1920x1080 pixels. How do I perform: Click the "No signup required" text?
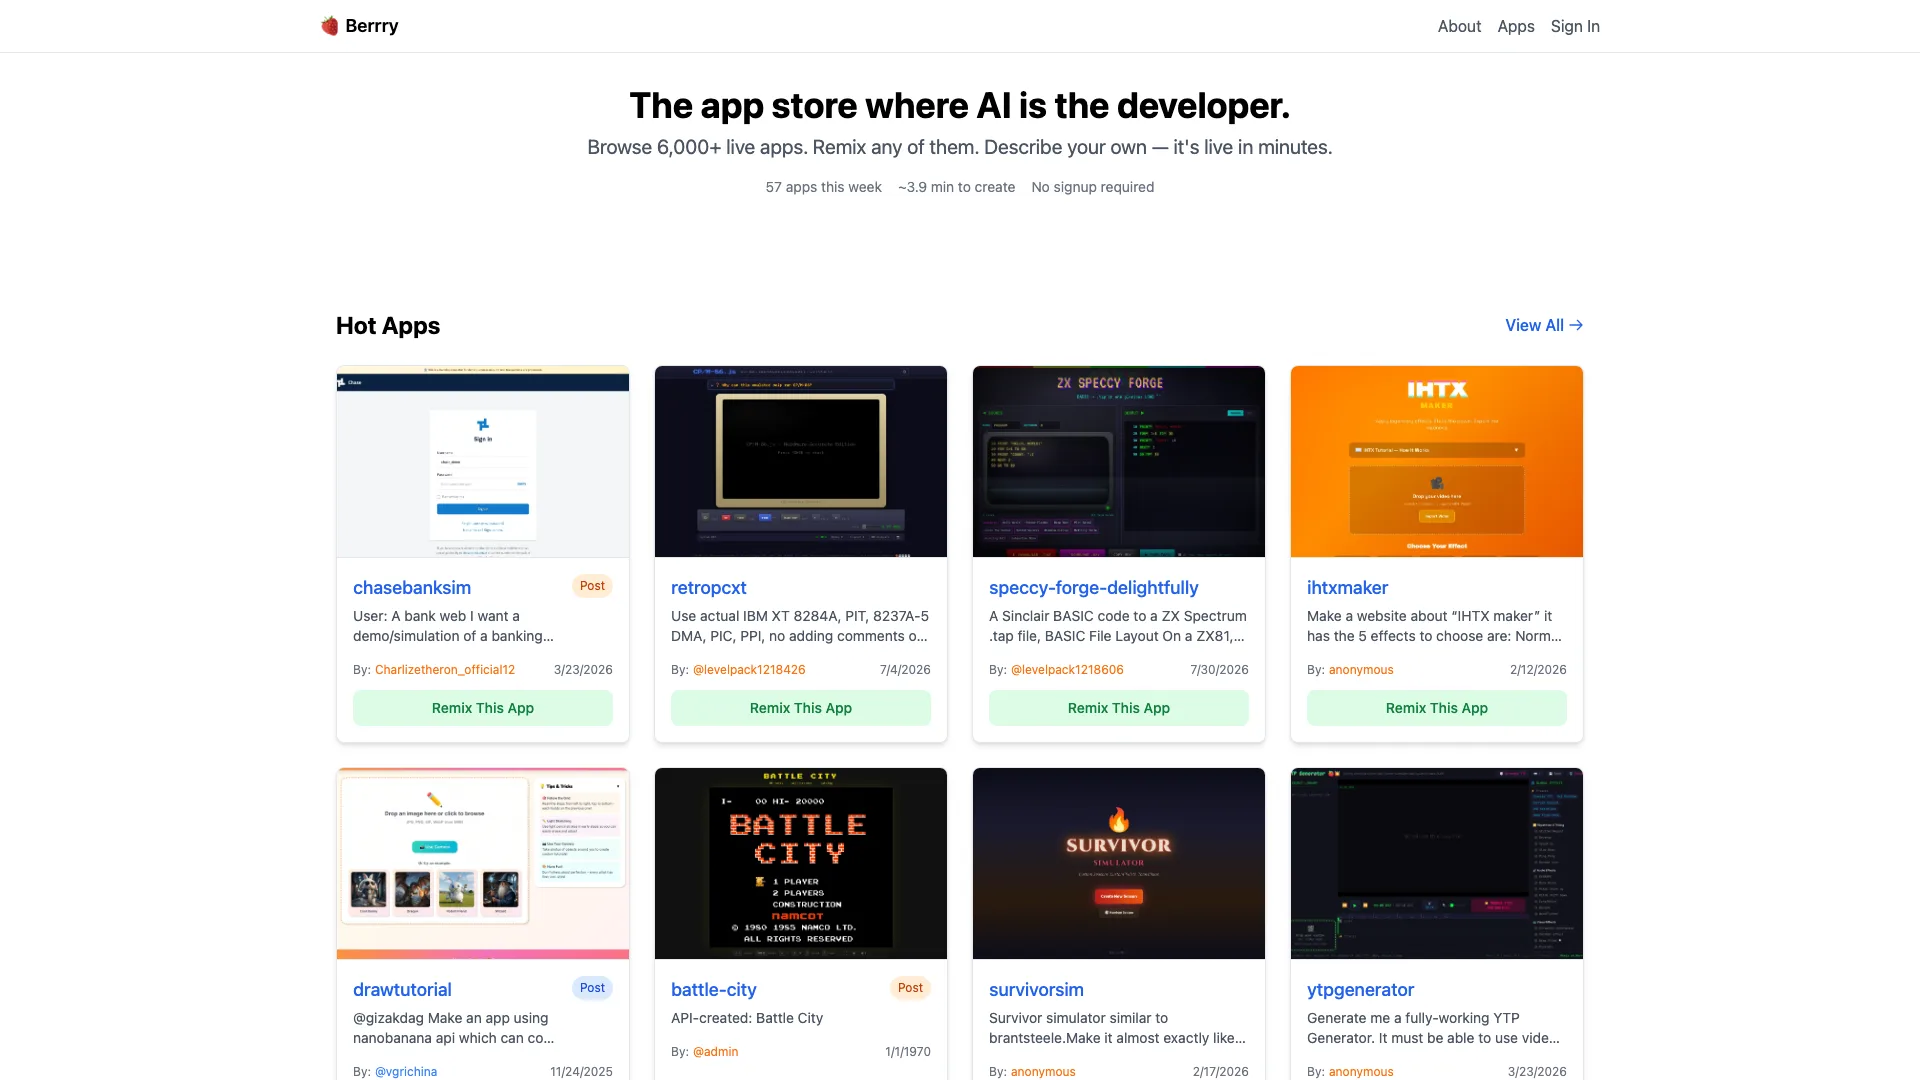[x=1093, y=187]
